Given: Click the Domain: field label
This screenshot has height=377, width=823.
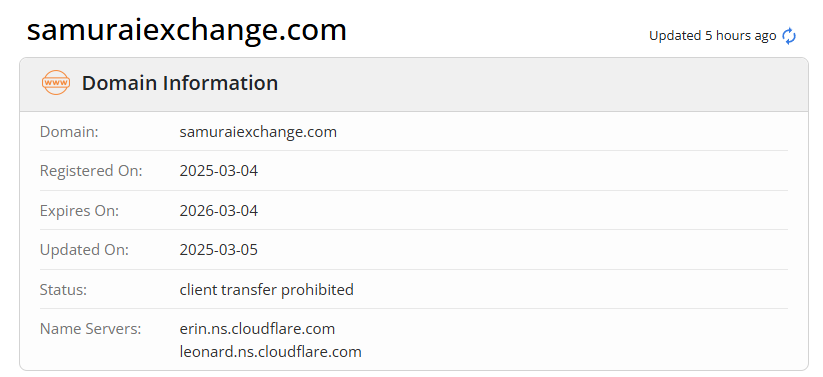Looking at the screenshot, I should coord(69,131).
